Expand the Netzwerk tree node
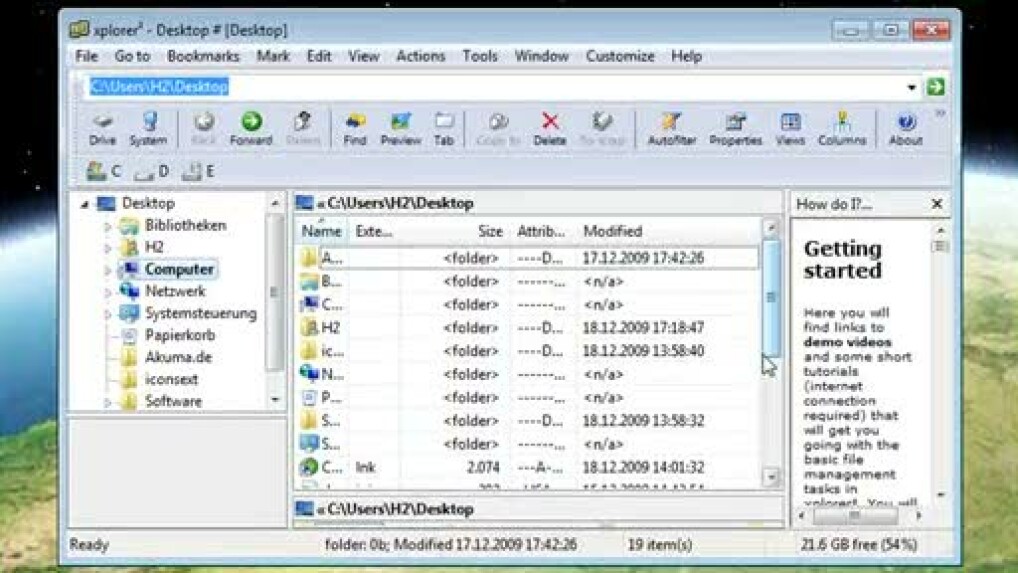Image resolution: width=1018 pixels, height=573 pixels. [x=108, y=292]
